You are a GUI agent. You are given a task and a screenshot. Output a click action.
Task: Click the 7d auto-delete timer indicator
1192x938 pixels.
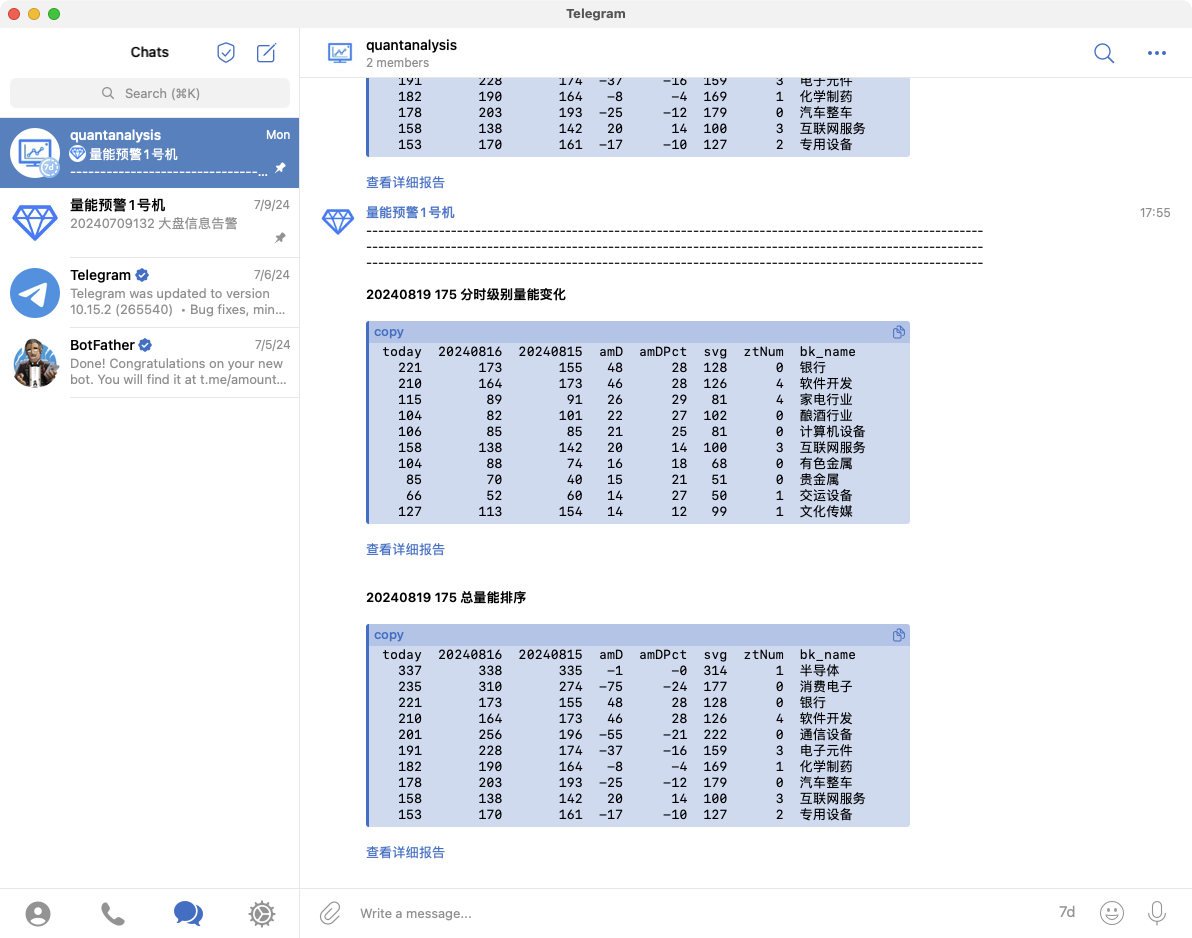point(1067,912)
